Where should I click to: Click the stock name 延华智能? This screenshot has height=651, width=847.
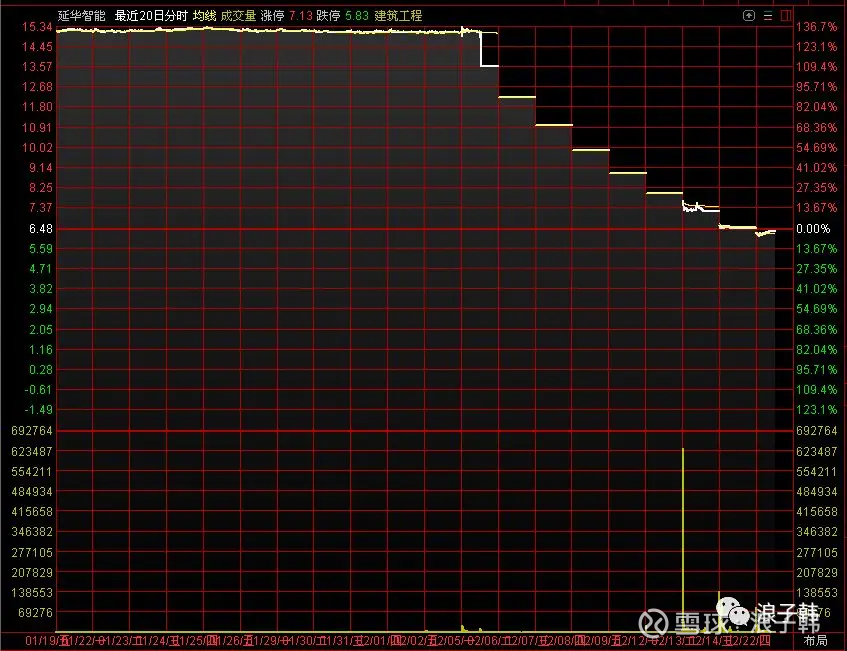82,16
